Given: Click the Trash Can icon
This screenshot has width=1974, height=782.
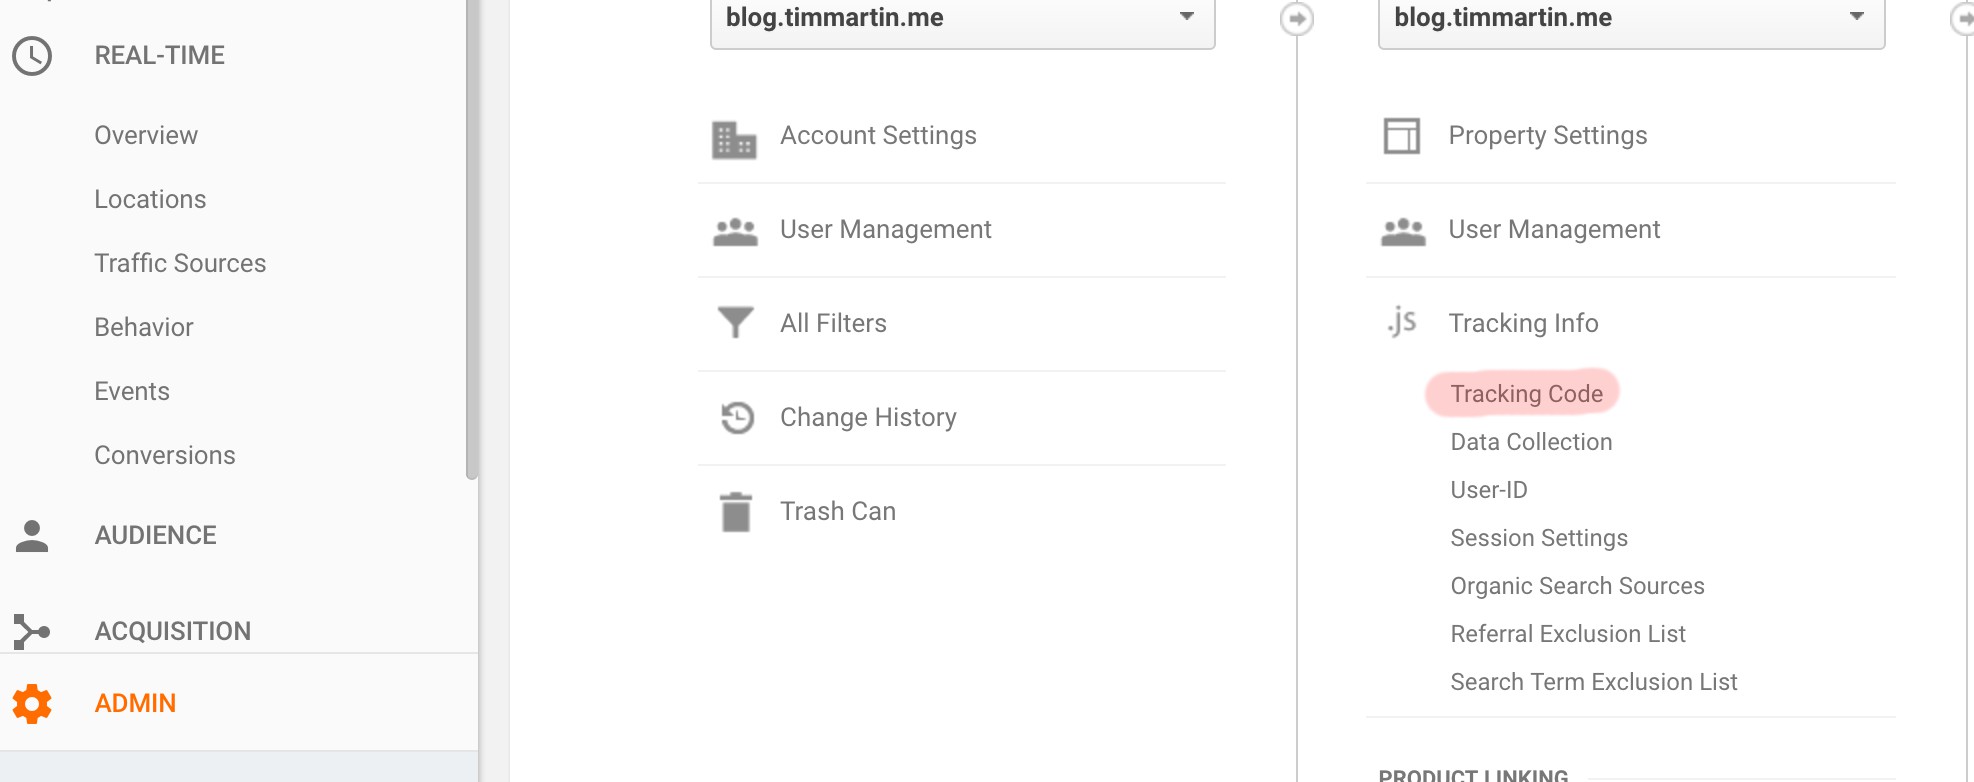Looking at the screenshot, I should coord(736,512).
